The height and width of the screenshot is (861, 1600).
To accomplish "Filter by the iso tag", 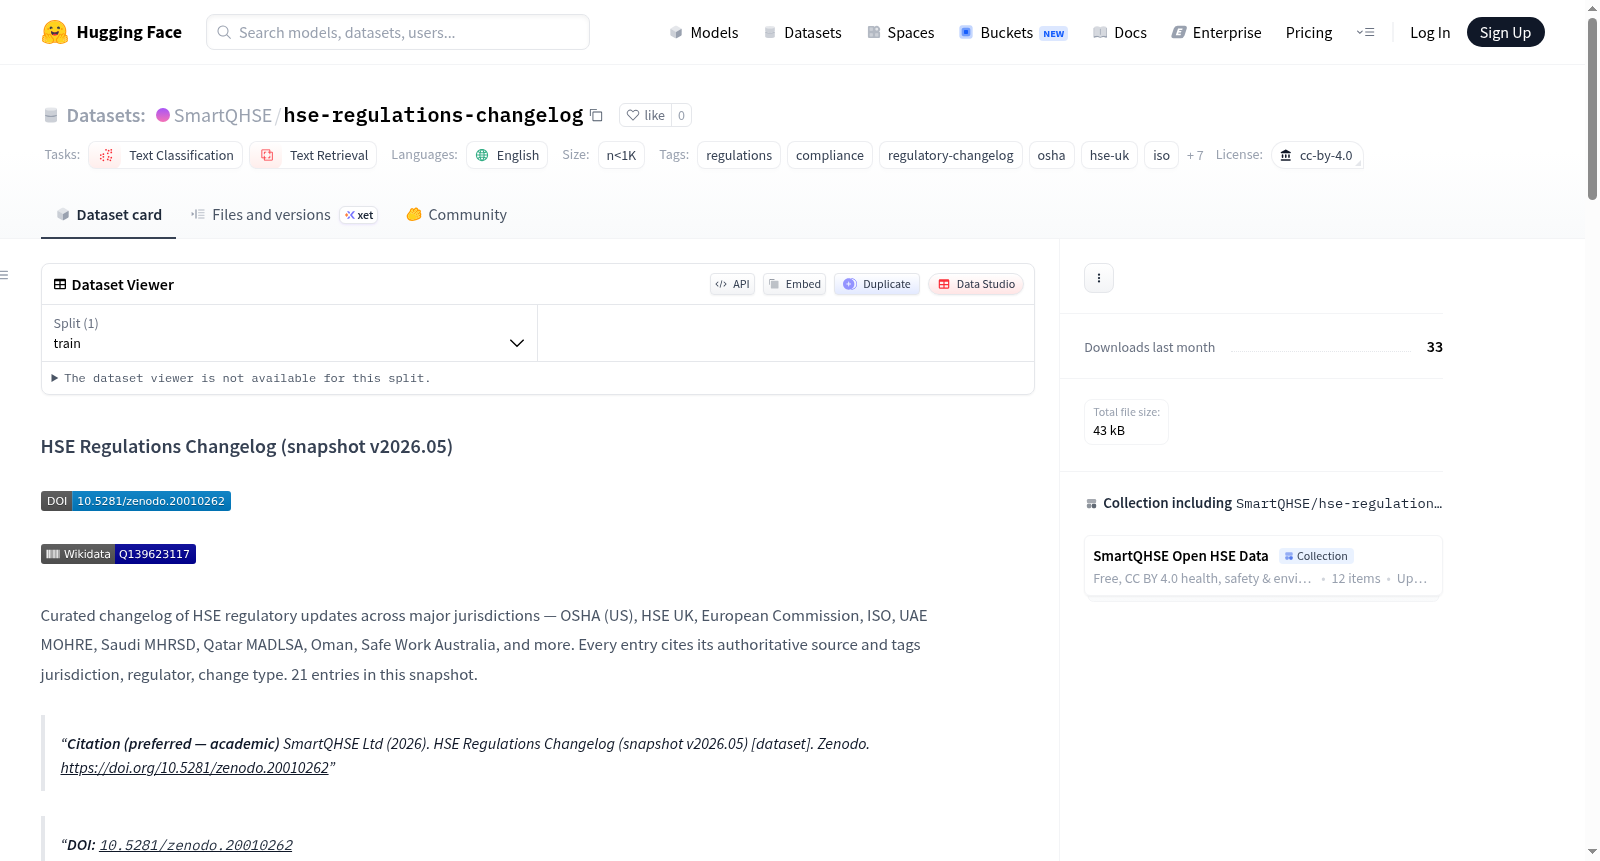I will (1161, 155).
